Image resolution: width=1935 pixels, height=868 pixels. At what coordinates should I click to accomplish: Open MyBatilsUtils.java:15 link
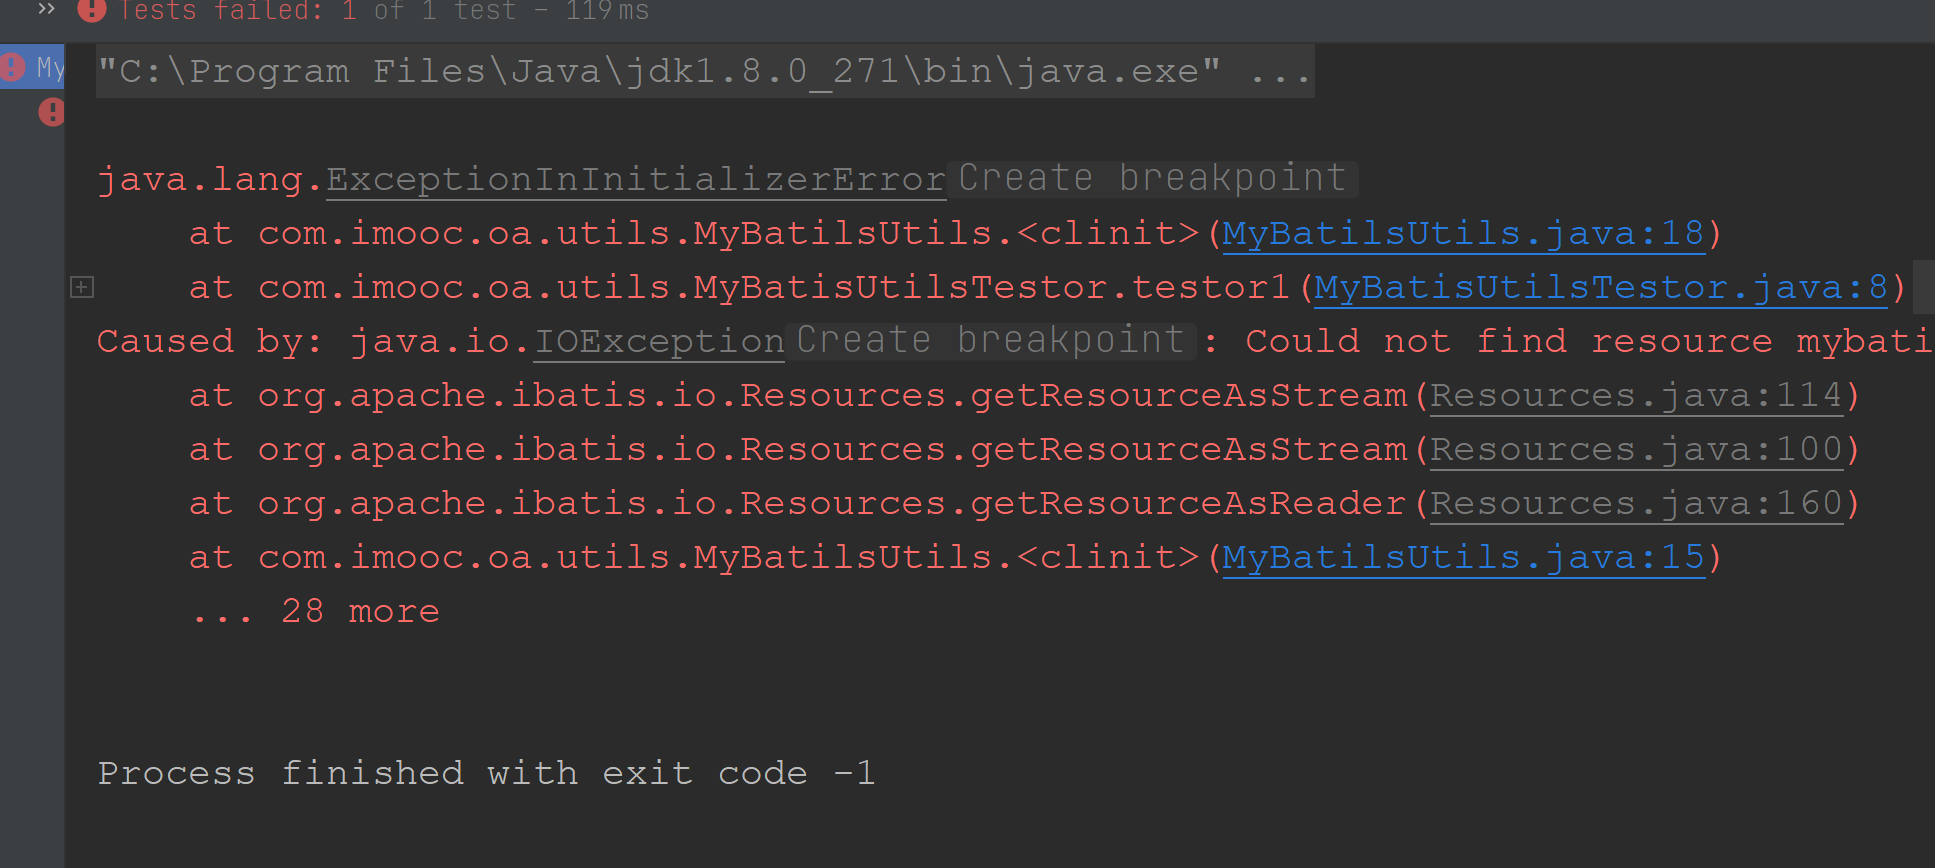tap(1463, 558)
